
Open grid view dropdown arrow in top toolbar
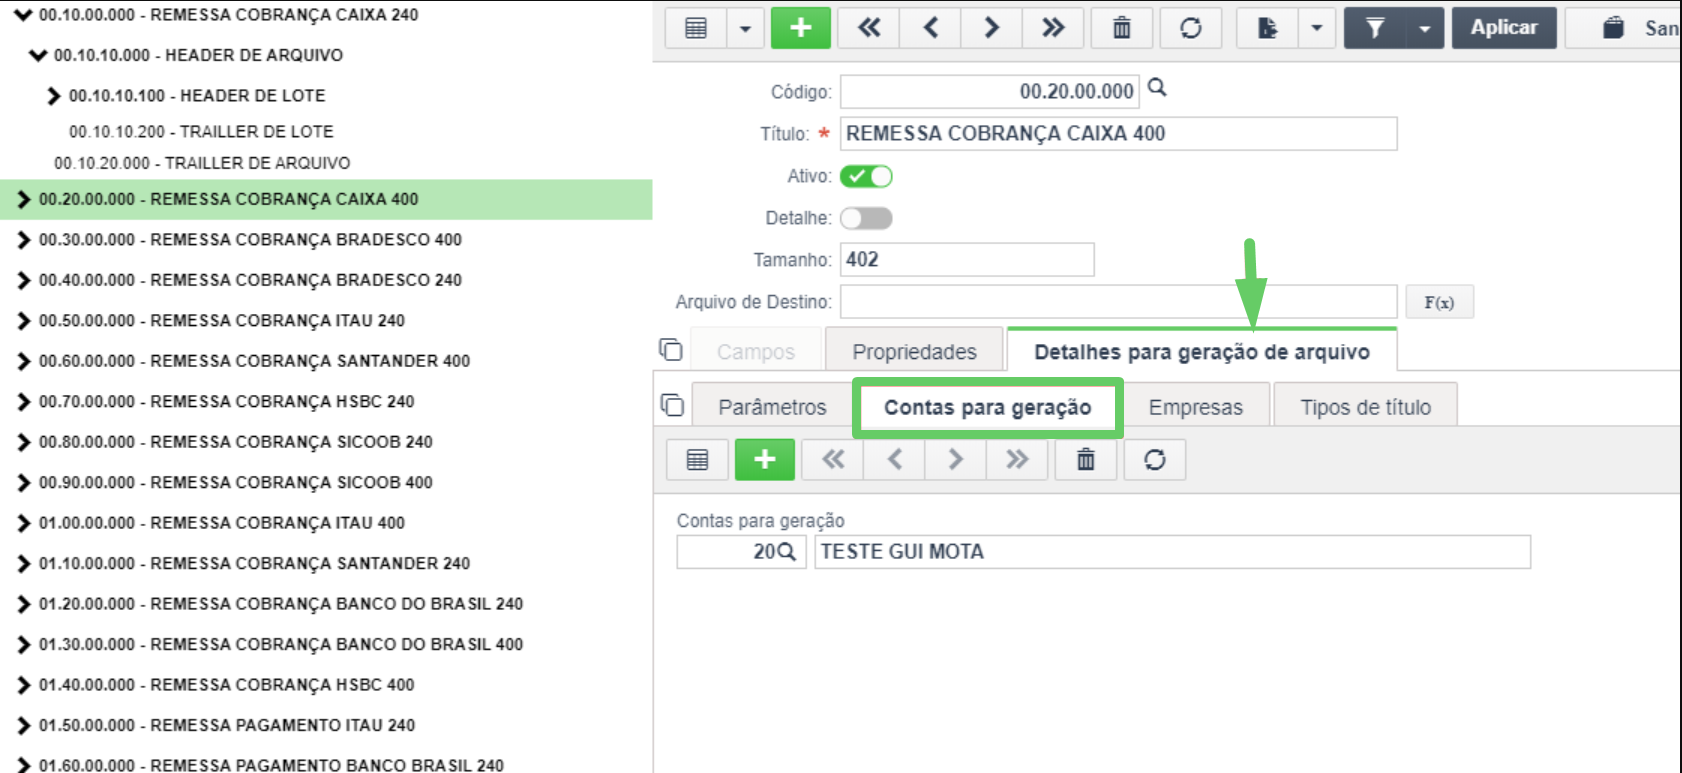pyautogui.click(x=745, y=28)
